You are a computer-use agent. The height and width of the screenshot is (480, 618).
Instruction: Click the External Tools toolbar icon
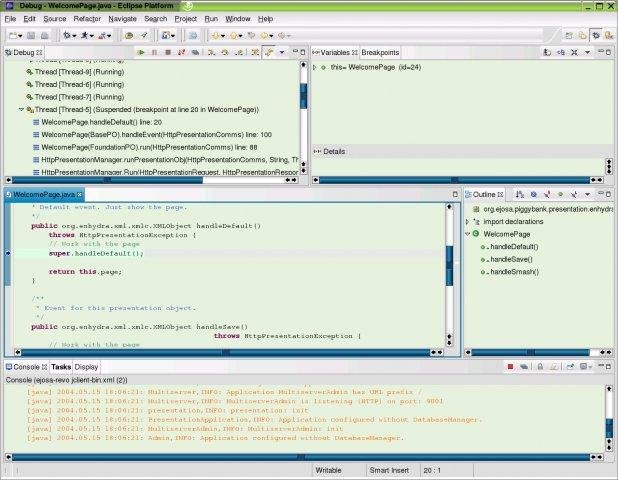tap(102, 35)
